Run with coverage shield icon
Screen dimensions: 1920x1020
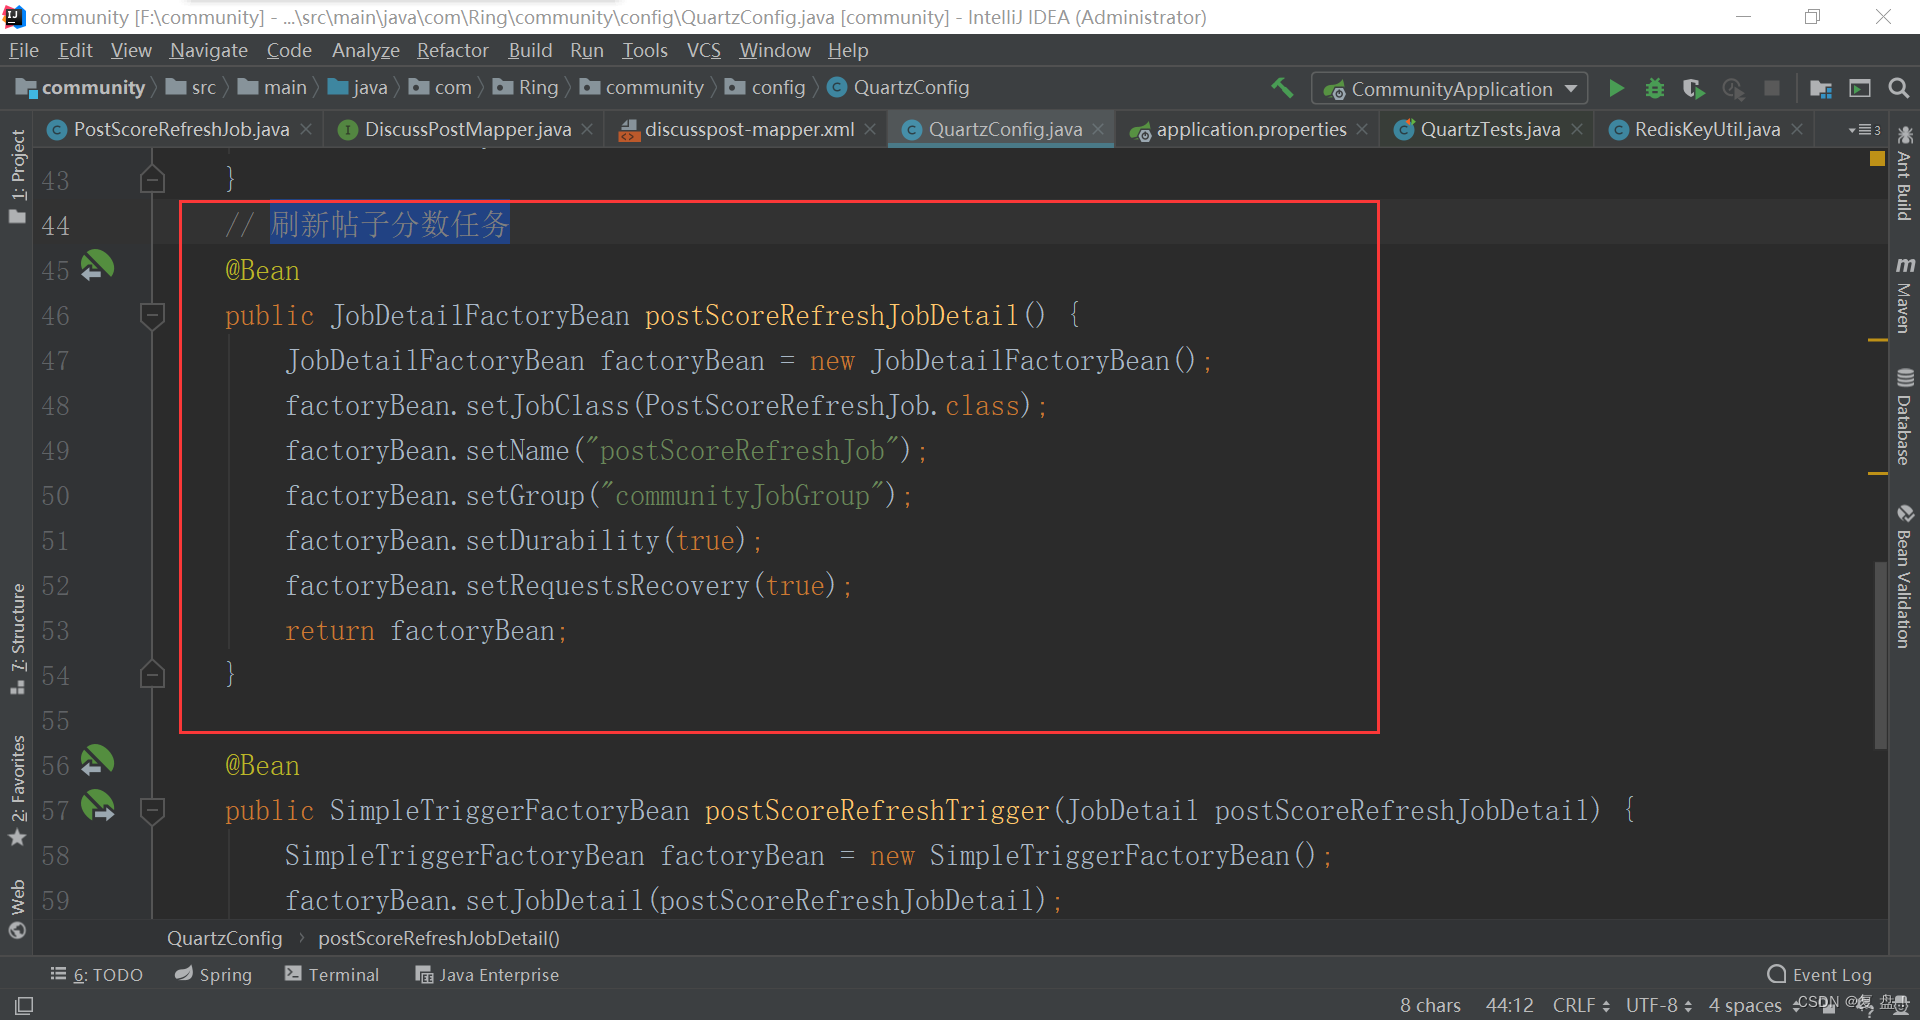click(x=1693, y=88)
